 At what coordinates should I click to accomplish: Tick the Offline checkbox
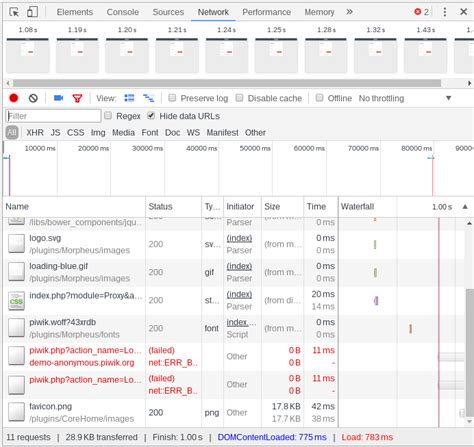click(319, 98)
